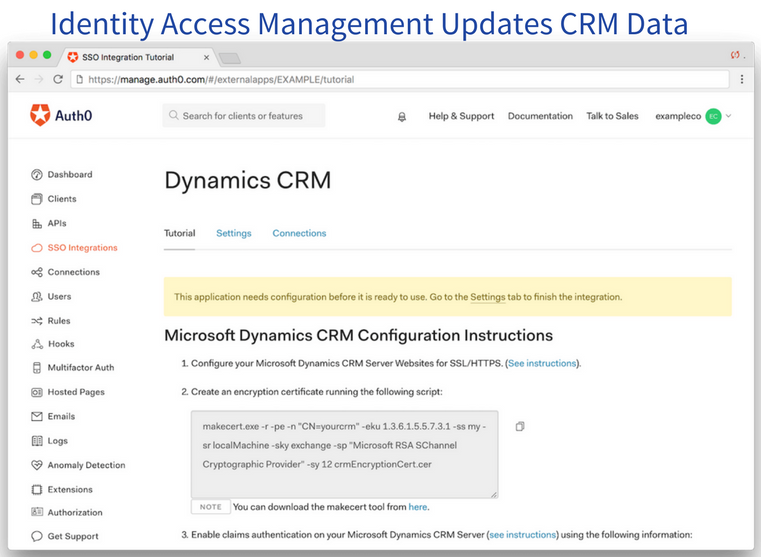The height and width of the screenshot is (557, 761).
Task: Click the browser forward arrow
Action: tap(39, 79)
